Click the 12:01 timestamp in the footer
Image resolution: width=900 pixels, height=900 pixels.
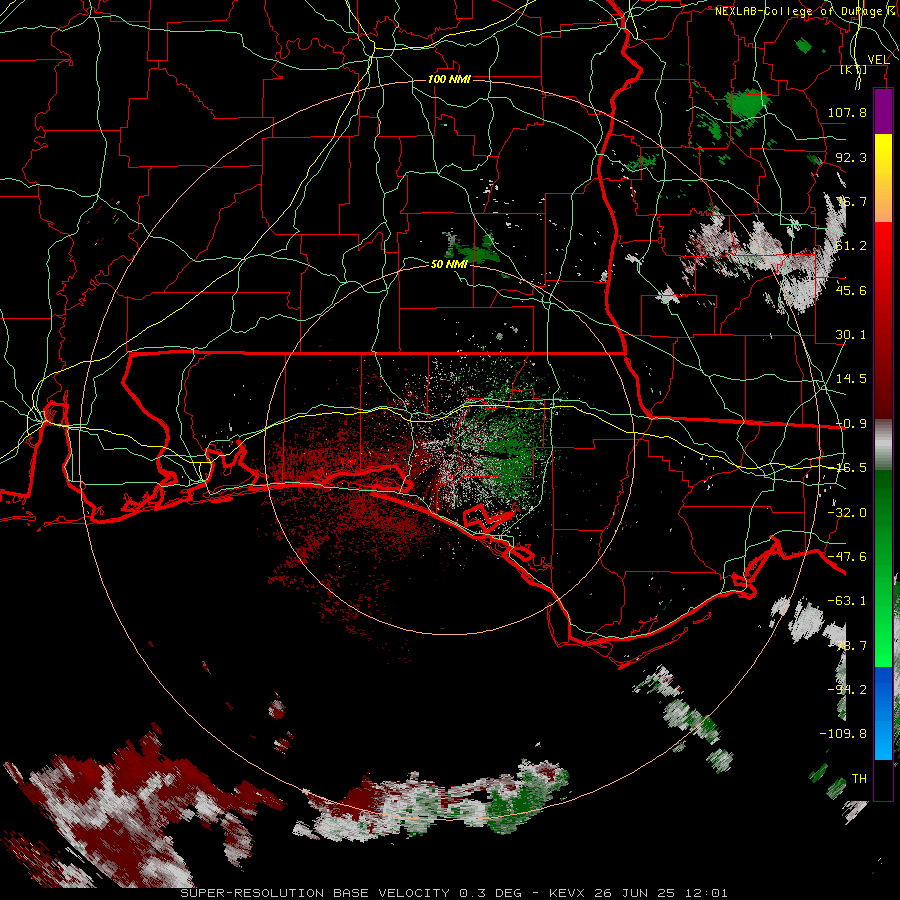[707, 893]
